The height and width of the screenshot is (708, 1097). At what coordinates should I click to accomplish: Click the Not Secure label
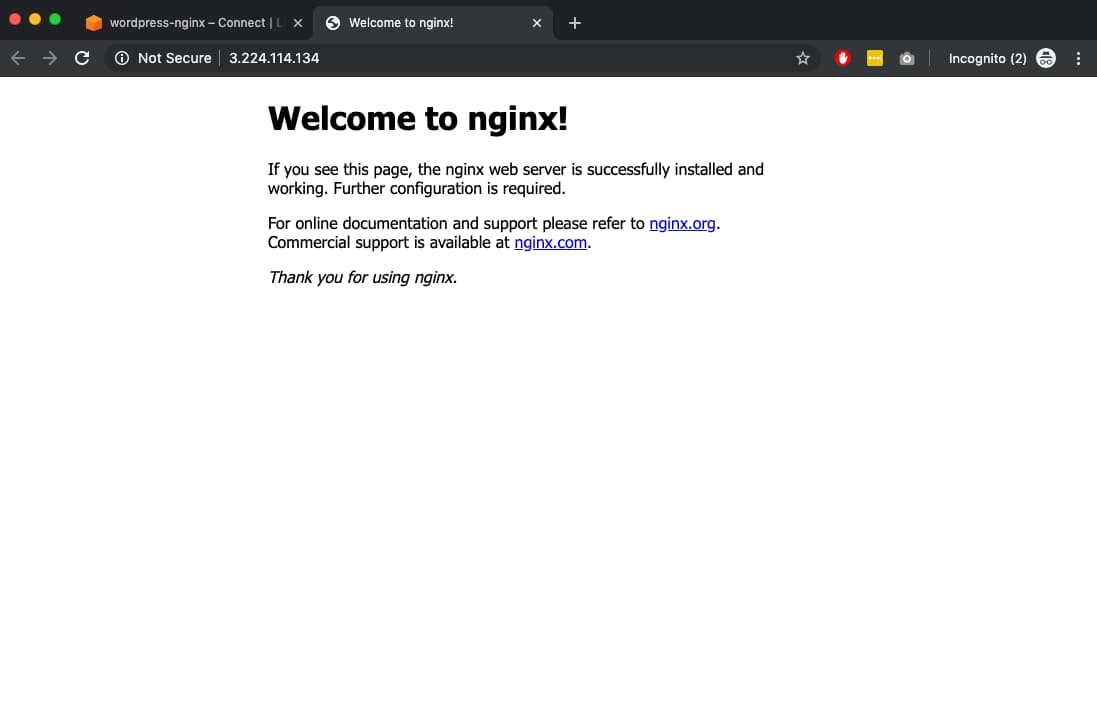174,58
